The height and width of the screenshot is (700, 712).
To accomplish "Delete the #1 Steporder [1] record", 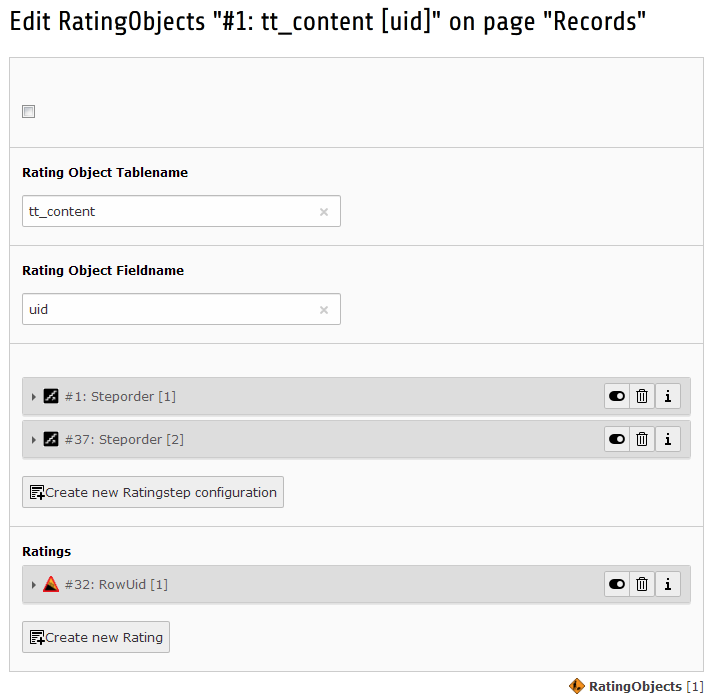I will (x=642, y=396).
